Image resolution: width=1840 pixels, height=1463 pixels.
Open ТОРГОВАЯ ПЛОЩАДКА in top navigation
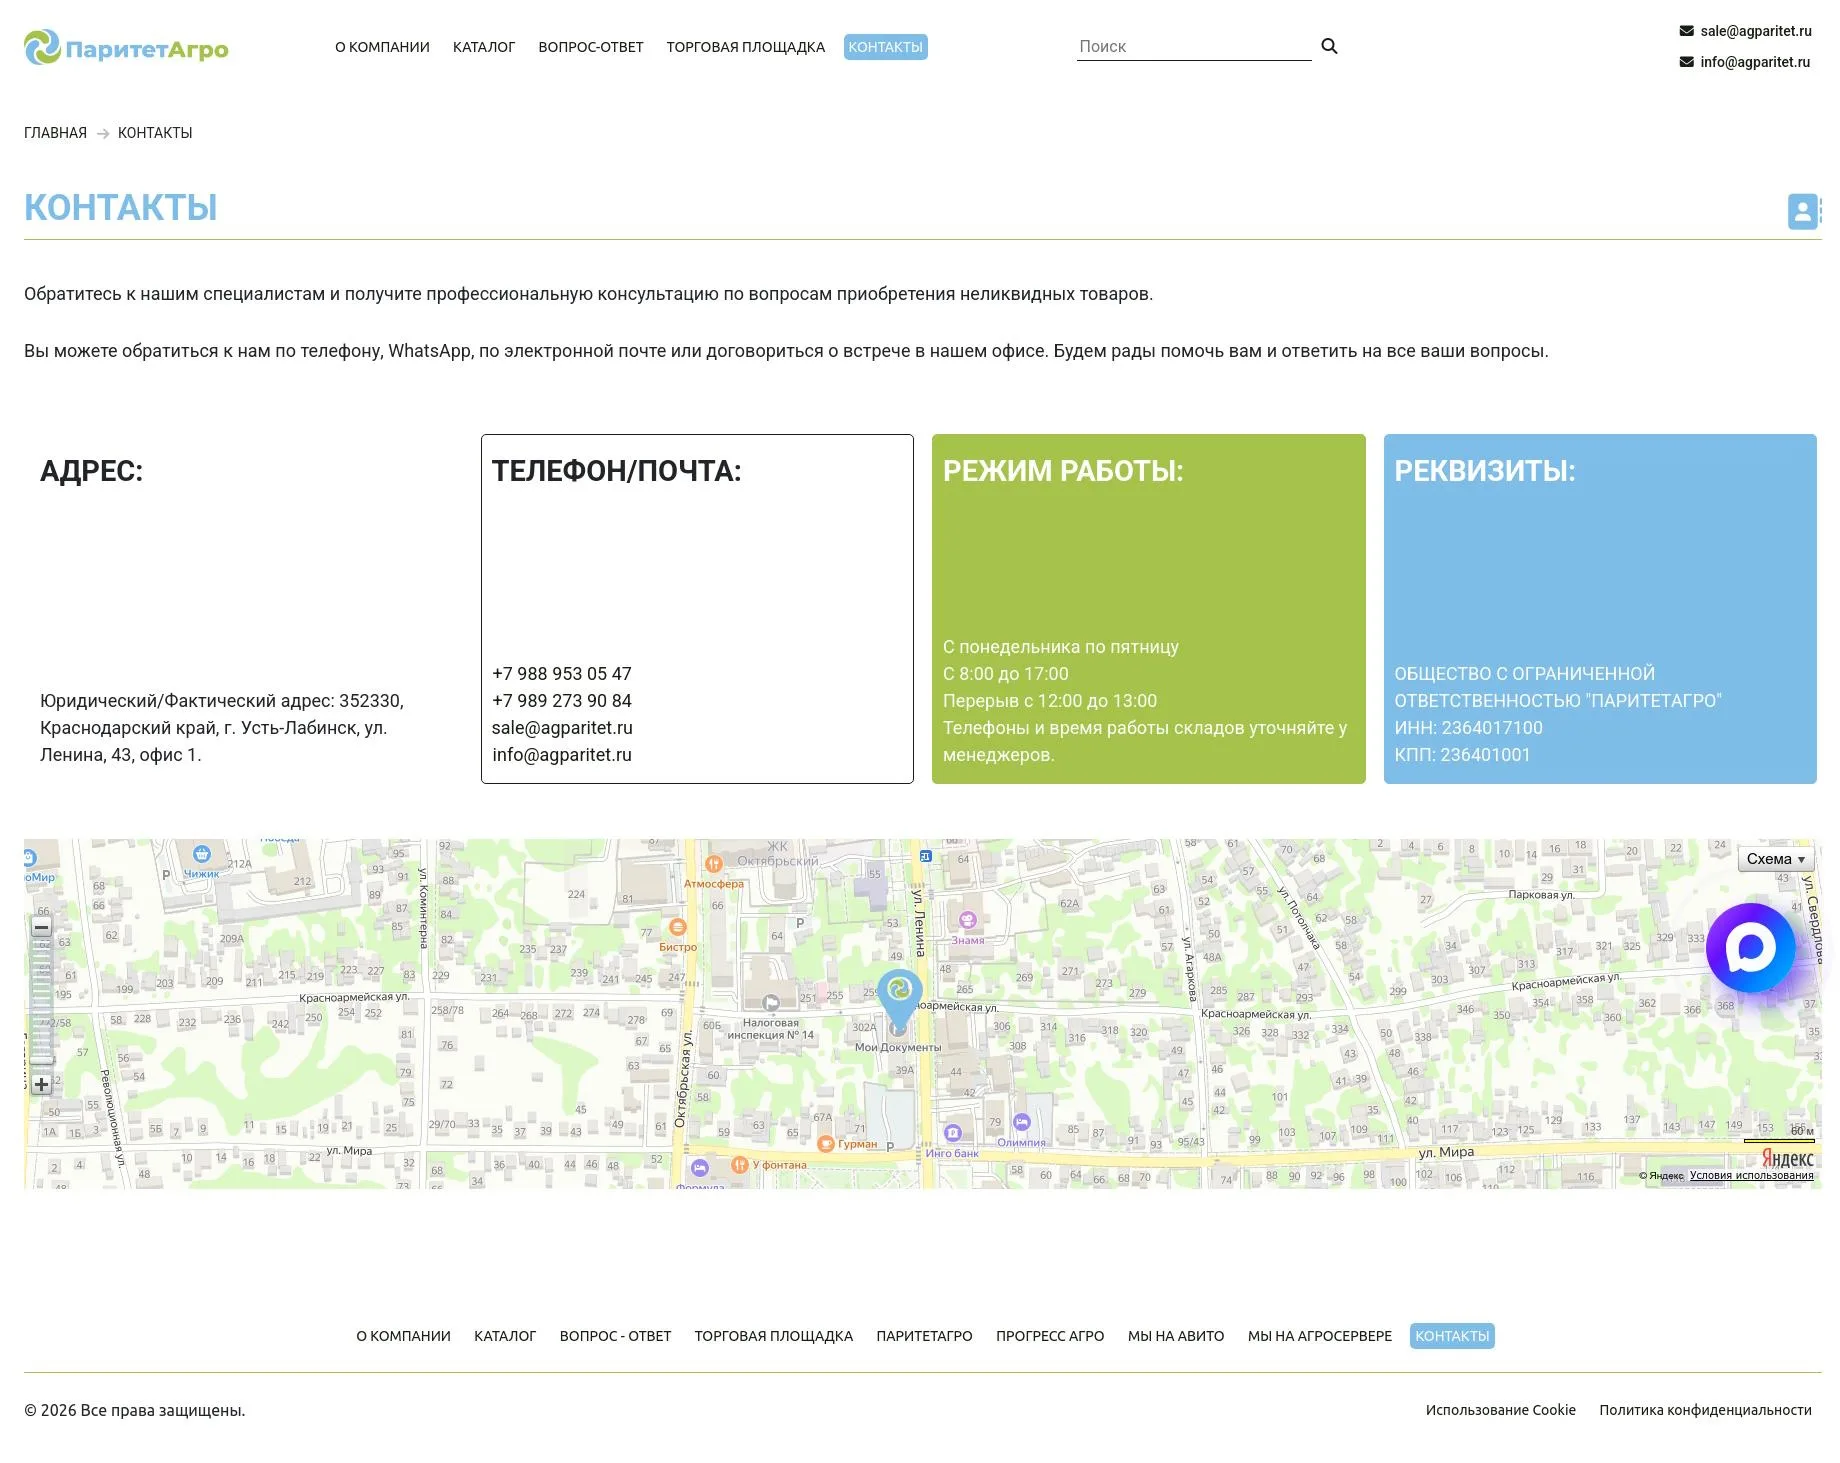click(x=746, y=47)
